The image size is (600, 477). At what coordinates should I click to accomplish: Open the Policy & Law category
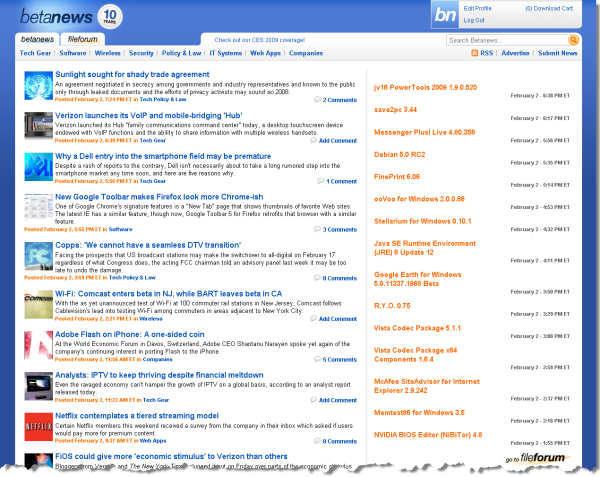(x=181, y=53)
